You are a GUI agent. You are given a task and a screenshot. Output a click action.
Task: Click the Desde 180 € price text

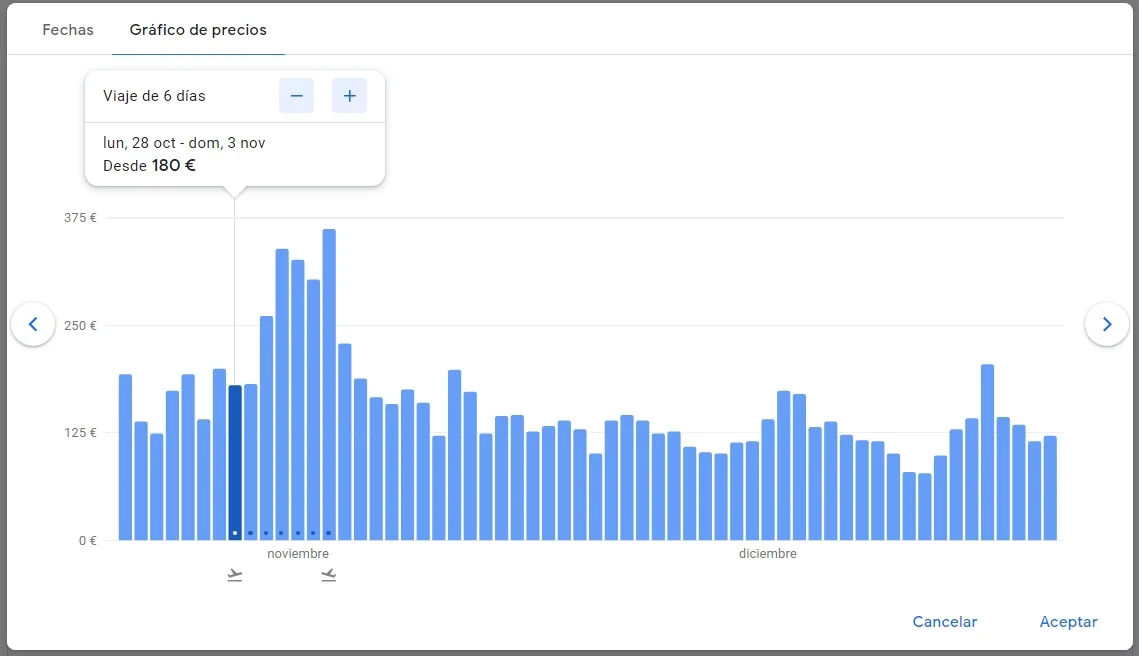click(149, 166)
